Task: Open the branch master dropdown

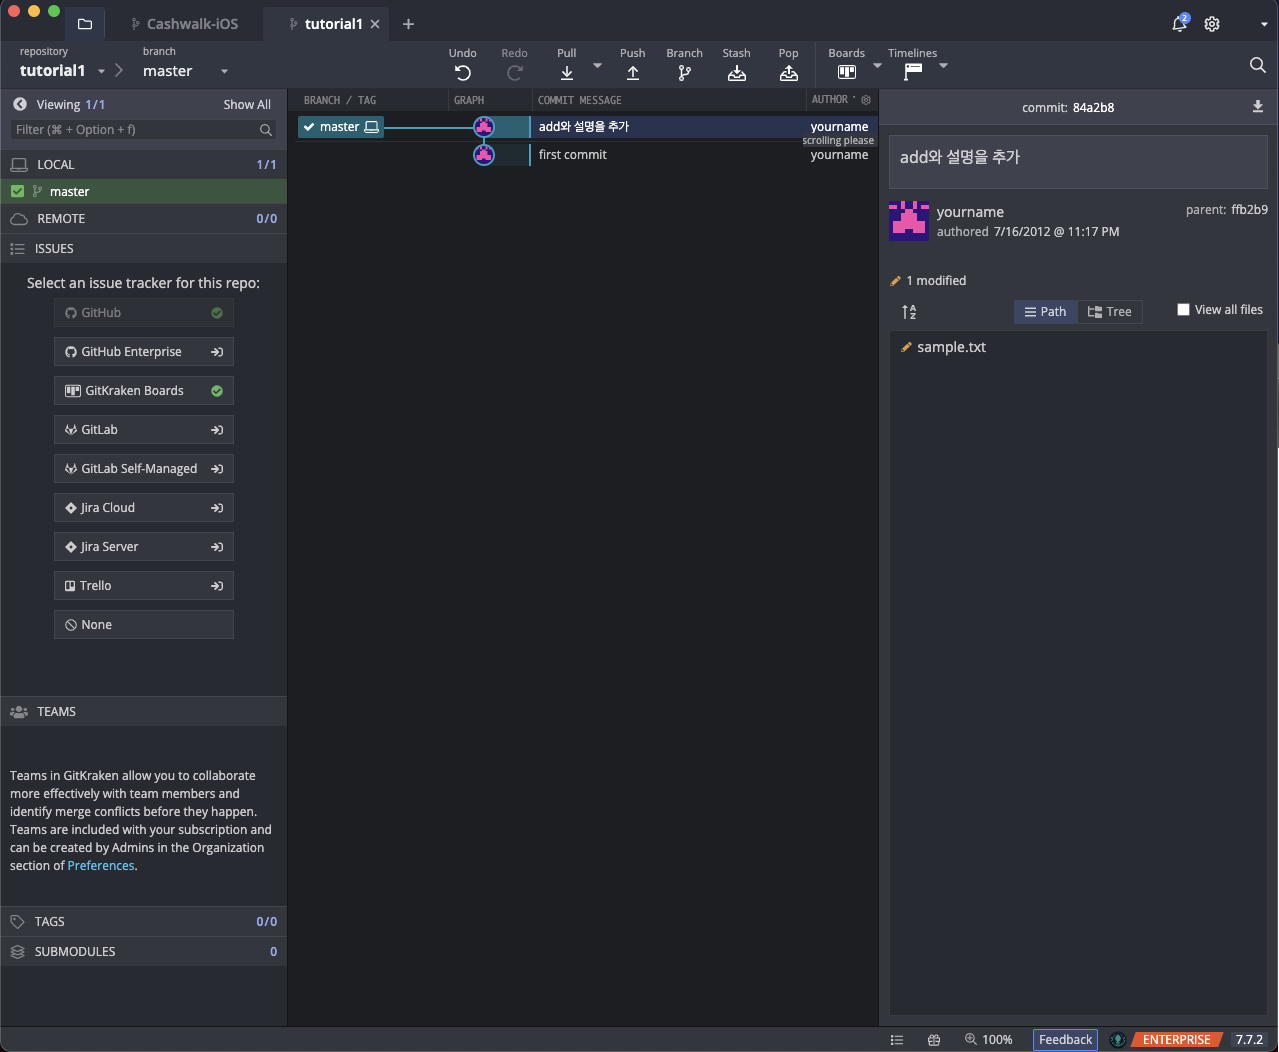Action: pyautogui.click(x=224, y=71)
